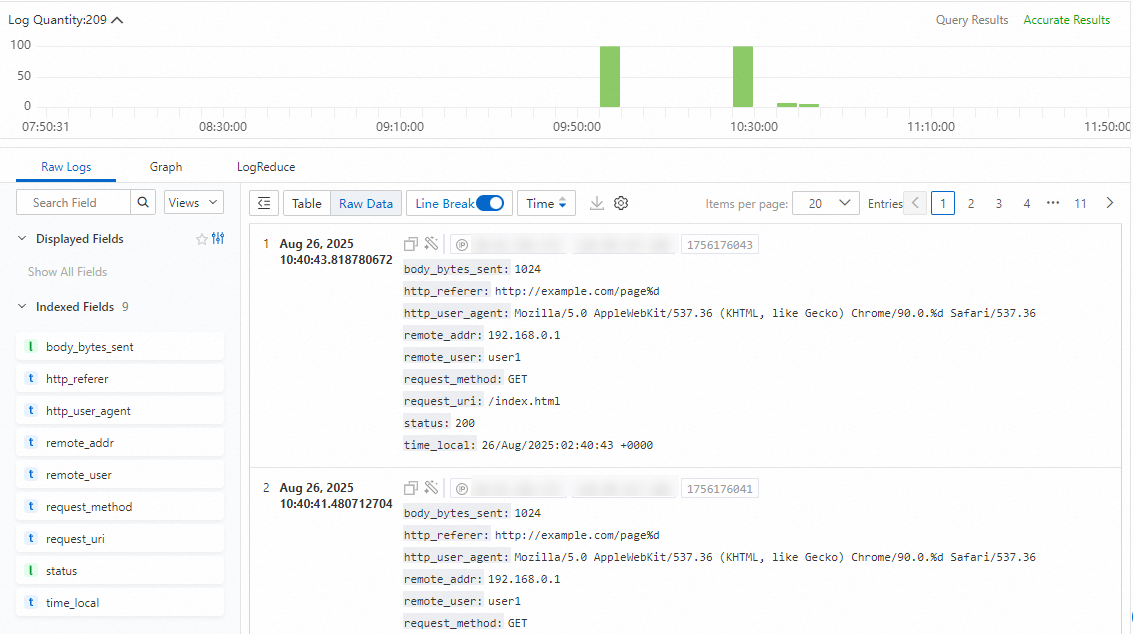Click the tag analysis icon on log entry 2
Image resolution: width=1133 pixels, height=634 pixels.
(431, 487)
